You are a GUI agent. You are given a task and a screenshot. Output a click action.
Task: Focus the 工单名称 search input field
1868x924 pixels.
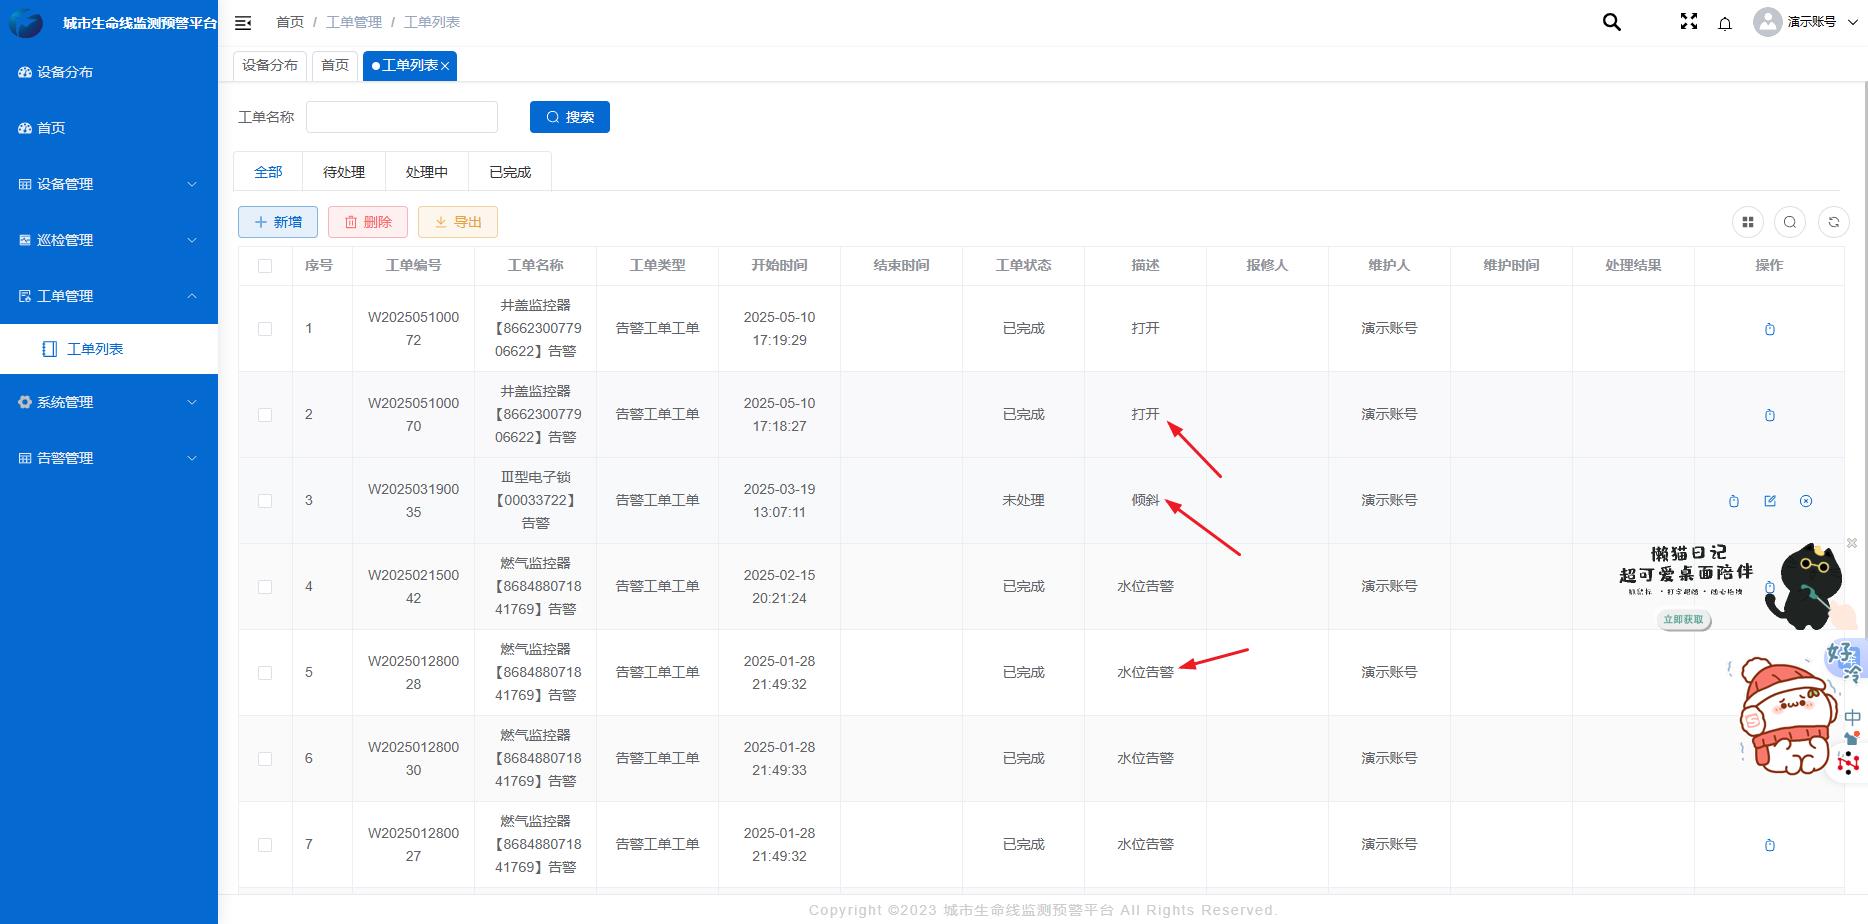[x=402, y=117]
